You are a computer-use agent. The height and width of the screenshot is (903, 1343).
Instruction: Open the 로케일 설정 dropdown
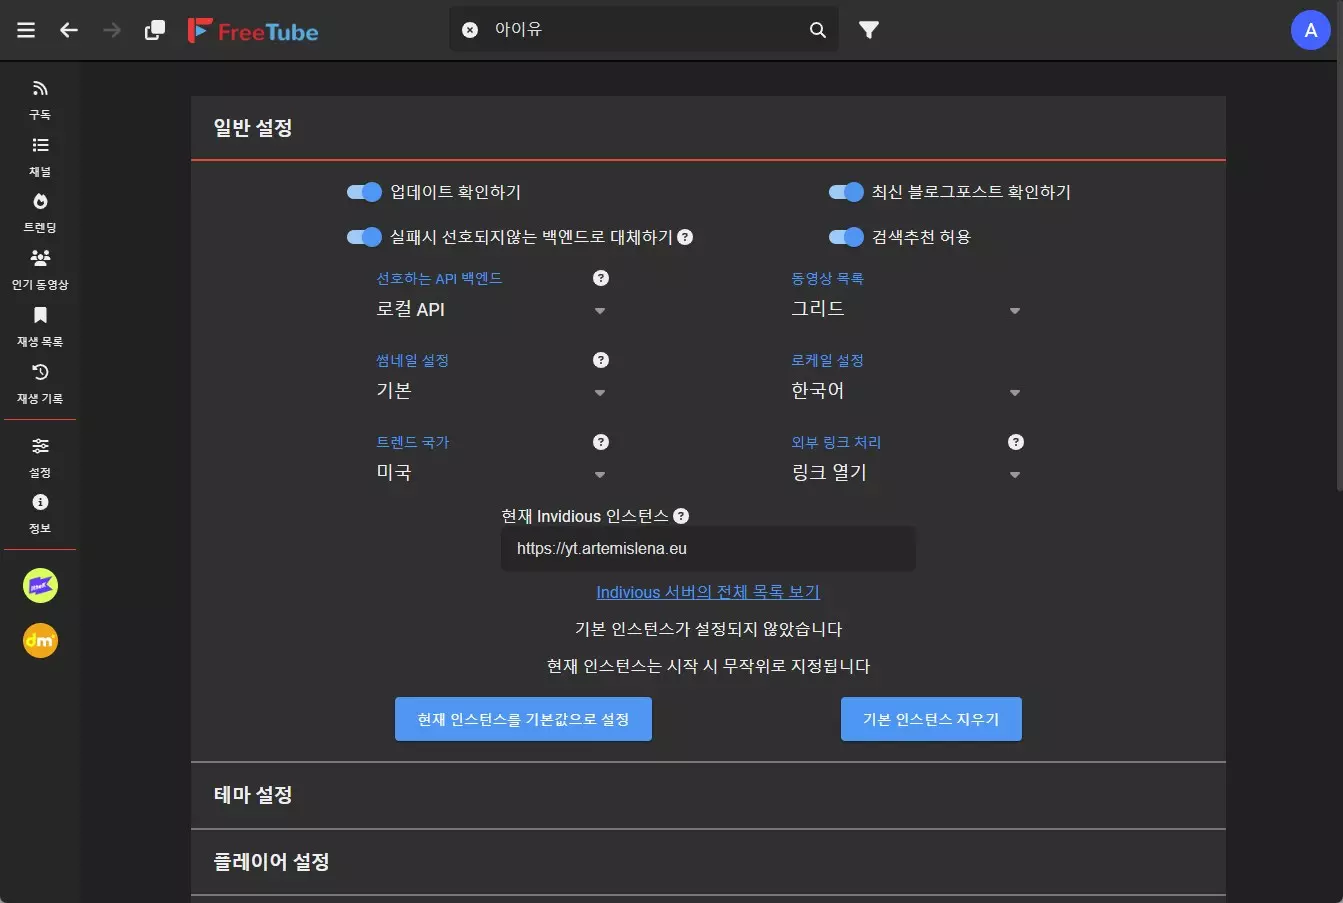[x=907, y=392]
